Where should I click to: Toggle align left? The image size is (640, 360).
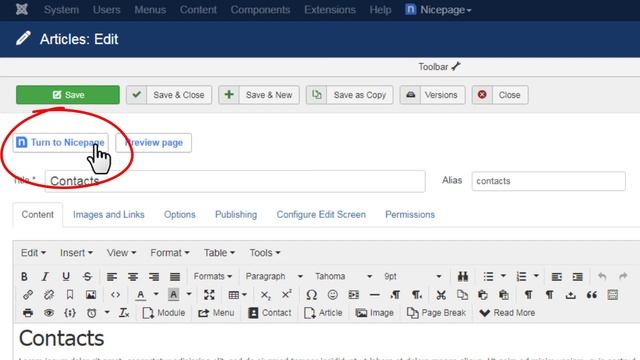pos(111,277)
